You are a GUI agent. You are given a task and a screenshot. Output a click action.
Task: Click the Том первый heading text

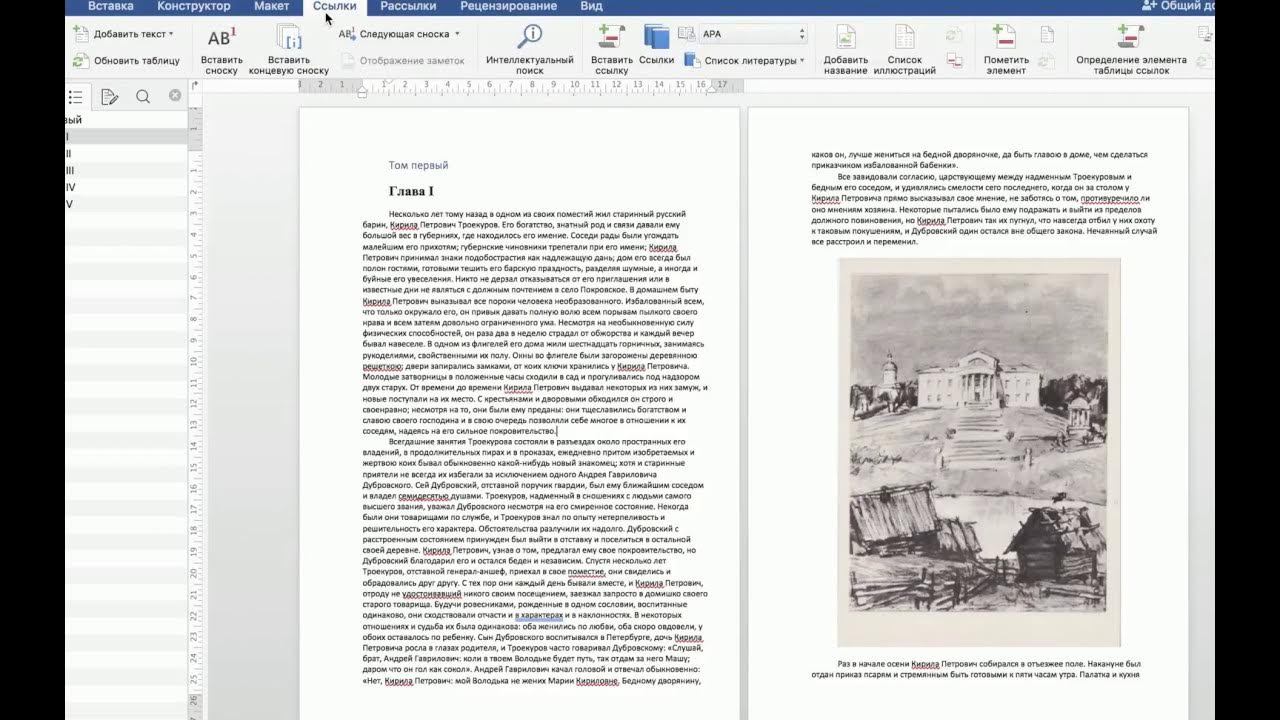tap(418, 165)
